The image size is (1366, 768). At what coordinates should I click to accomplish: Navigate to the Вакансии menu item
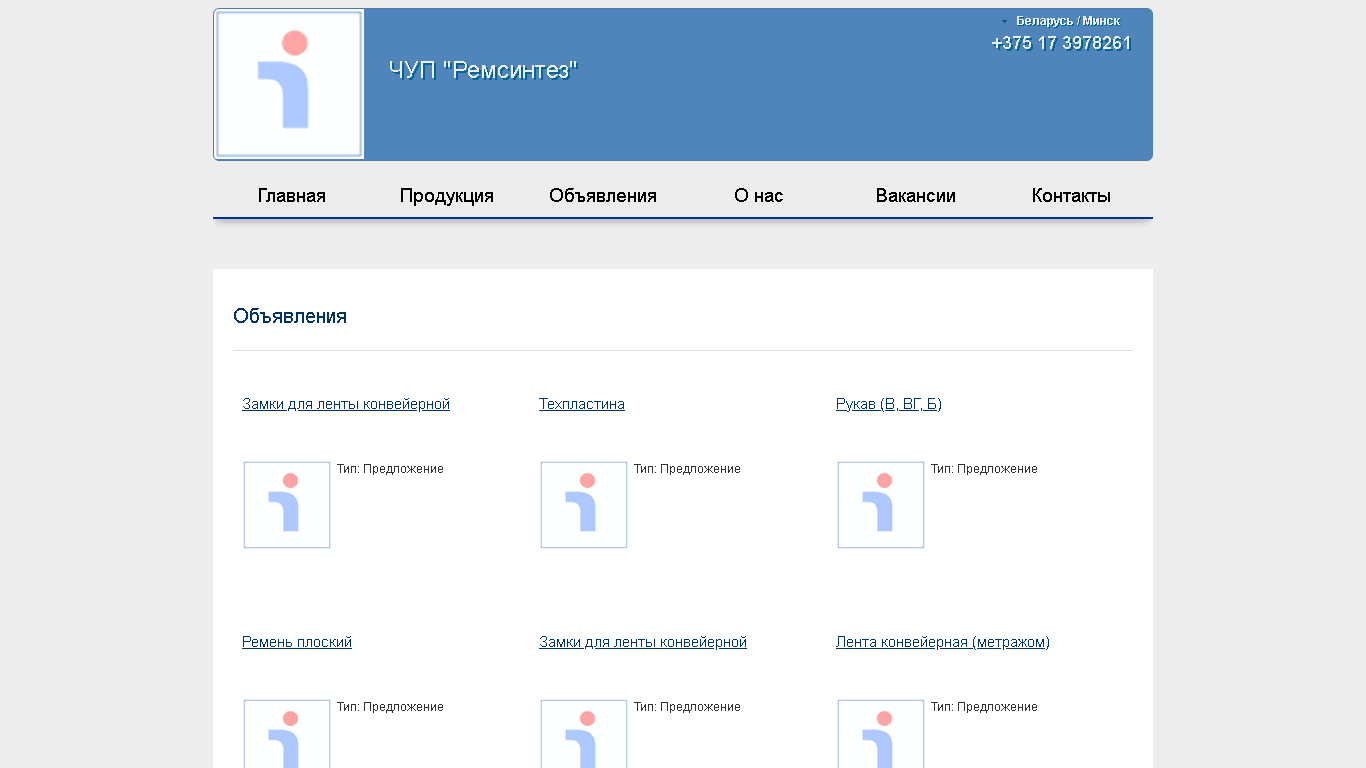916,196
